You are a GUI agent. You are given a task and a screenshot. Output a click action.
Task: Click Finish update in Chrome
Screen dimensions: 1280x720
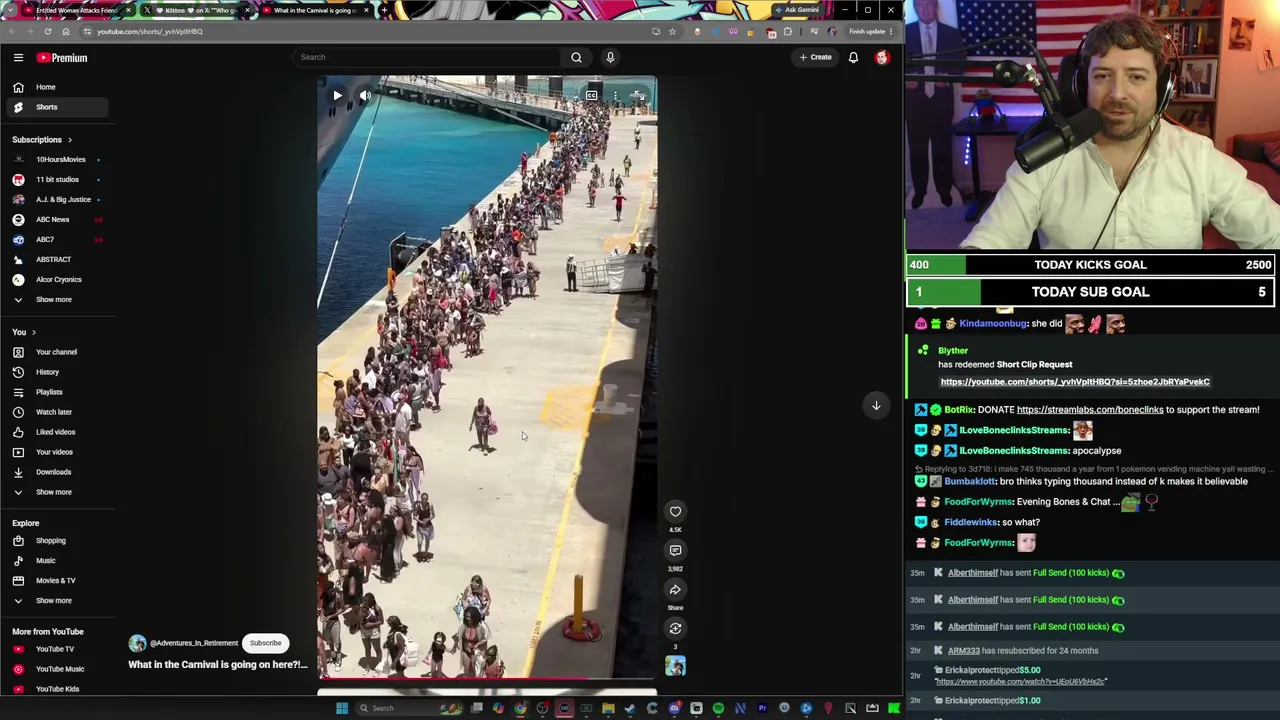pos(868,32)
